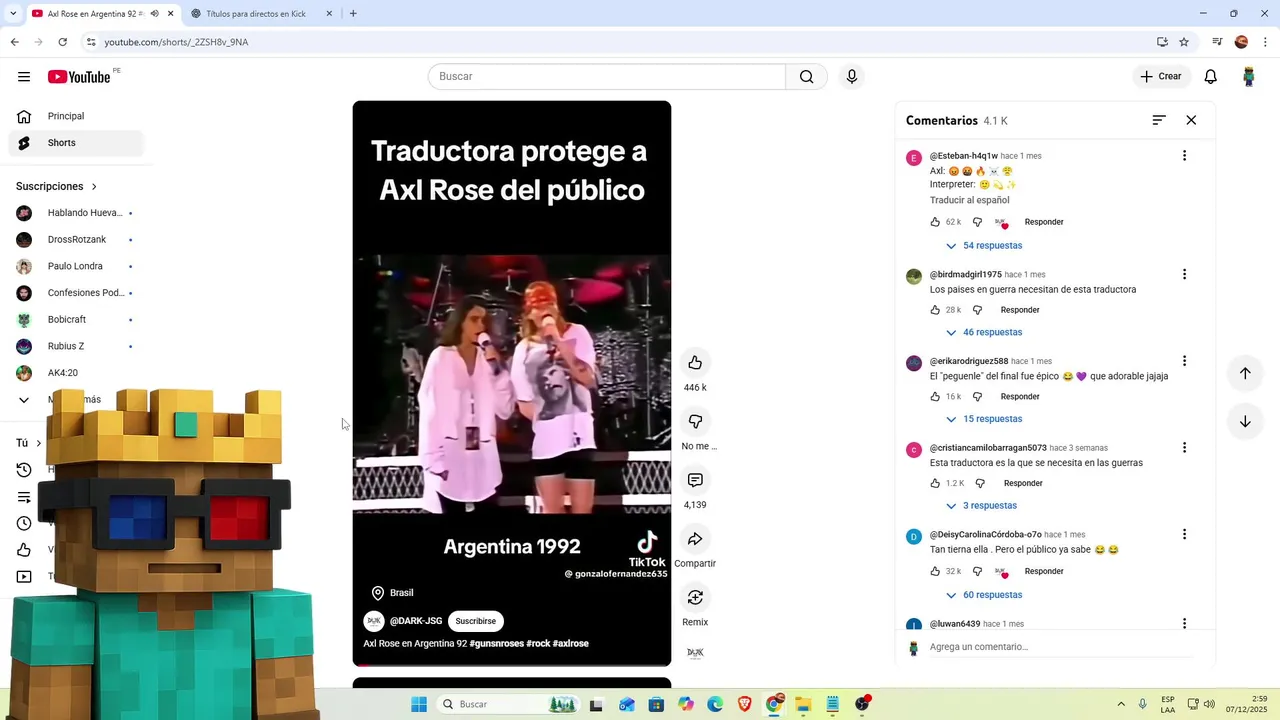Go to the YouTube home logo
Screen dimensions: 1280x720
(79, 77)
